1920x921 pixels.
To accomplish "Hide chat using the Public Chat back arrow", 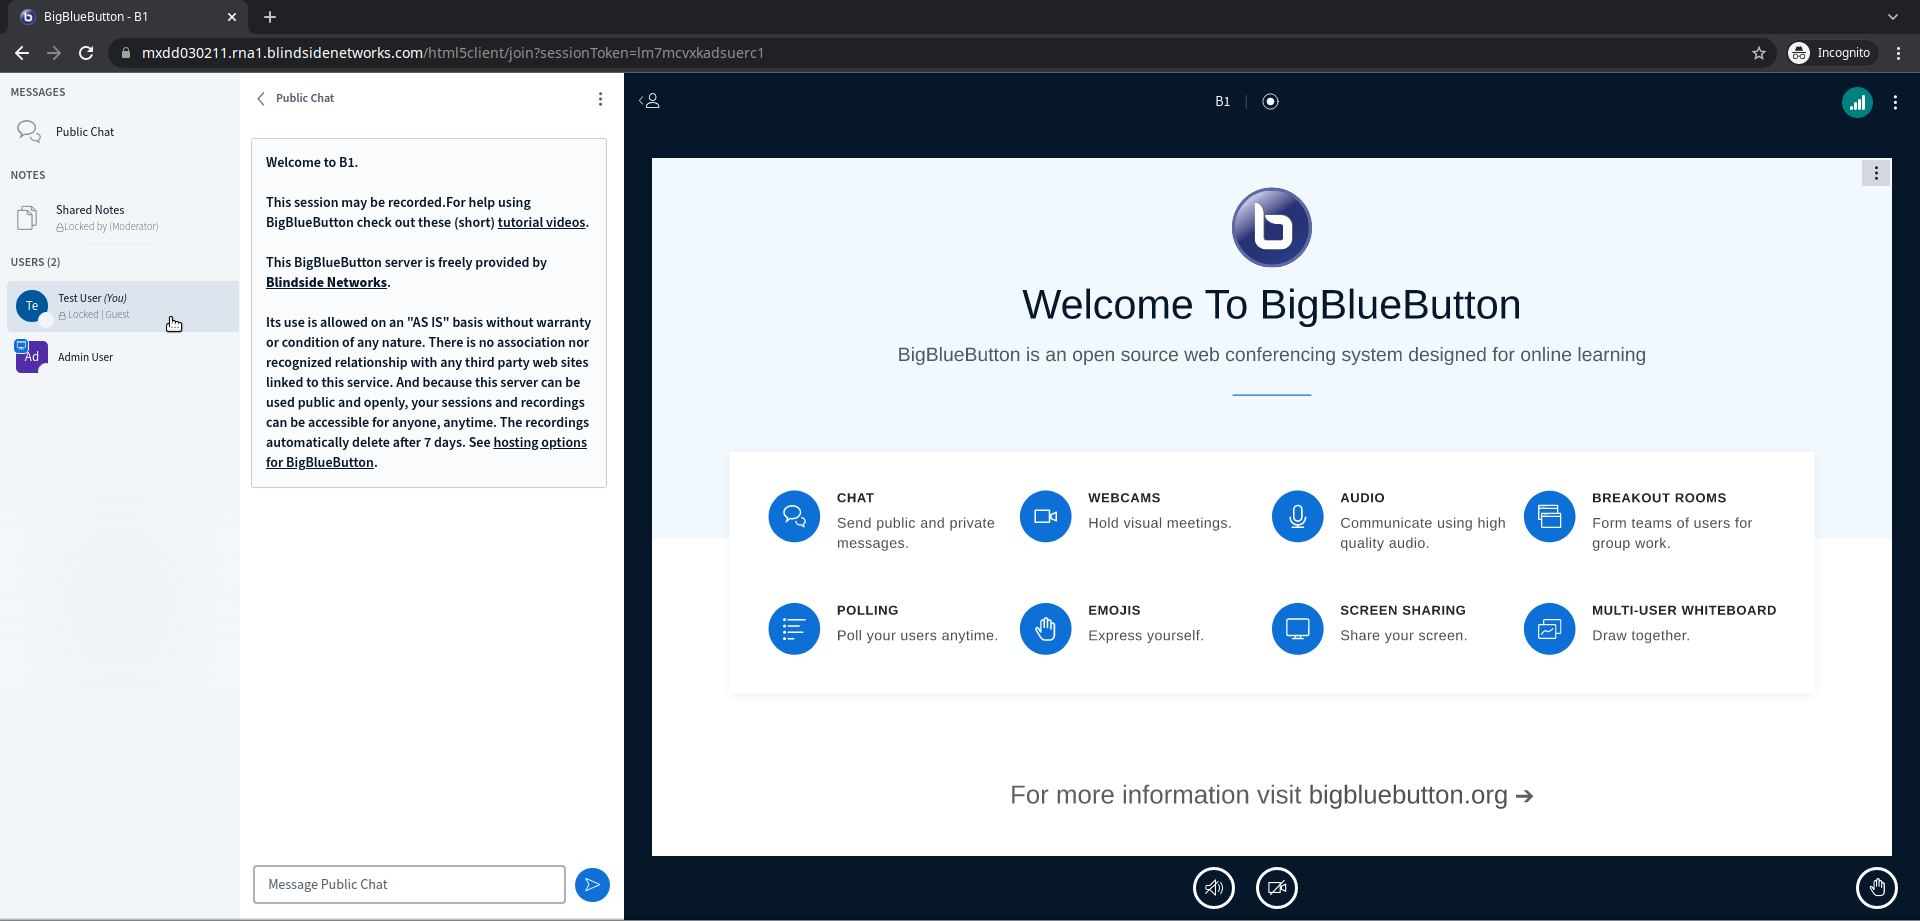I will (x=261, y=98).
